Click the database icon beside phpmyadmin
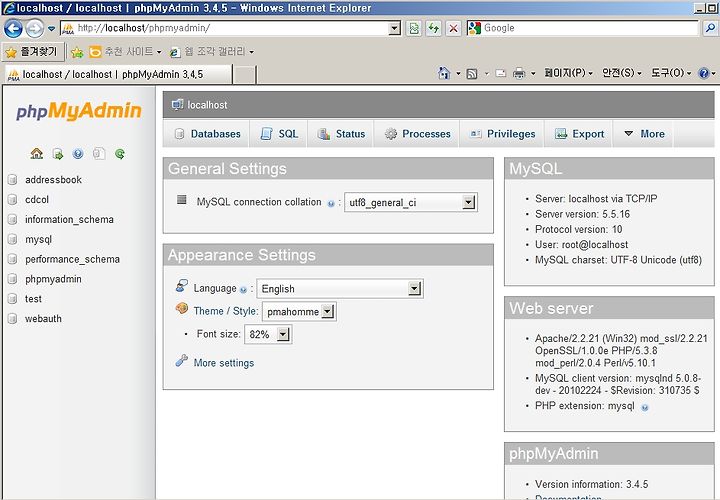 point(12,279)
